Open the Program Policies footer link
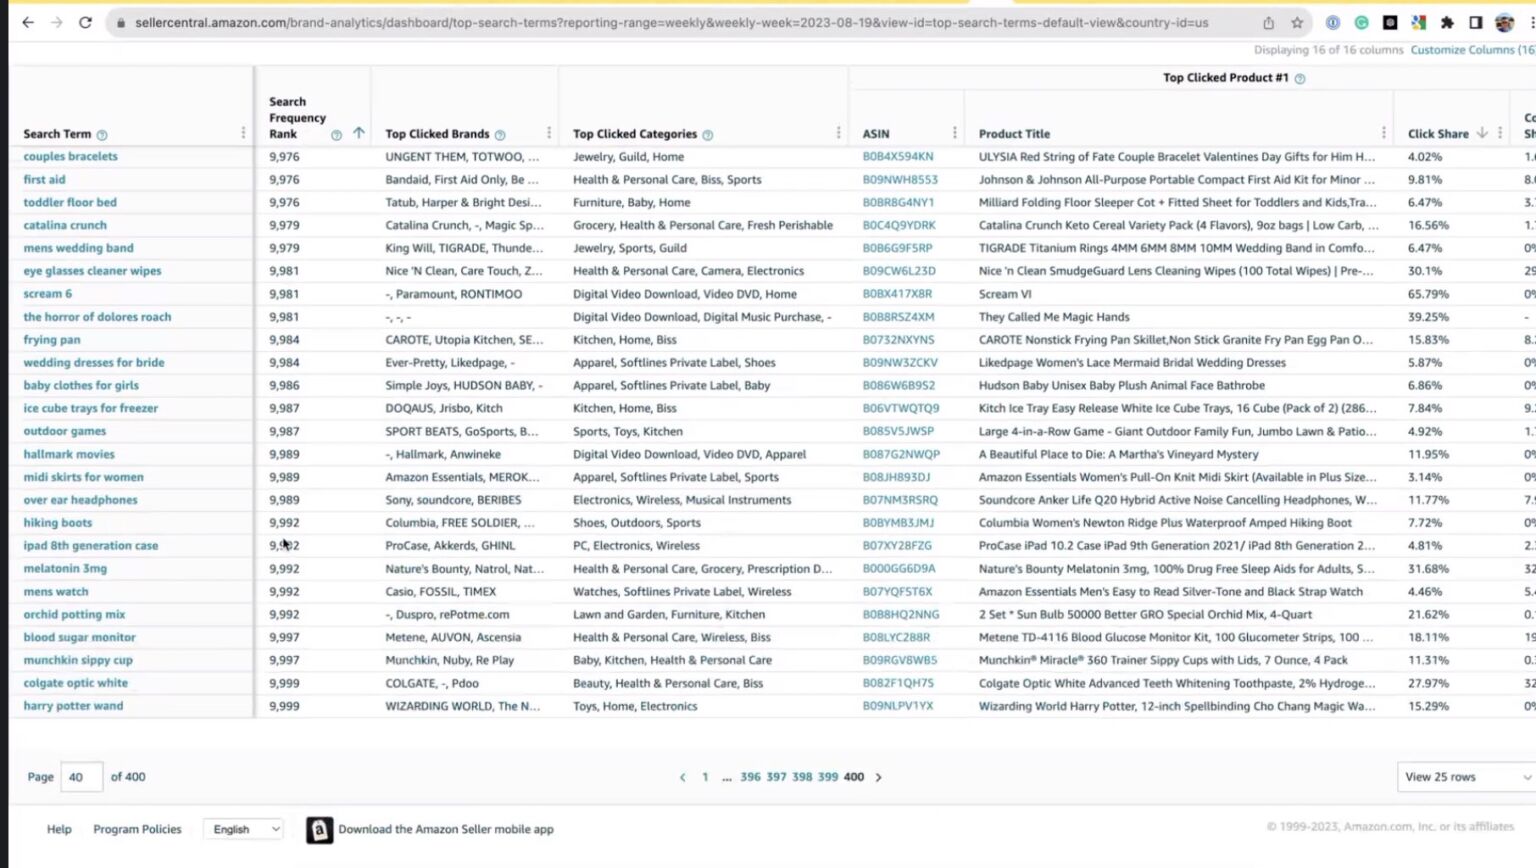This screenshot has height=868, width=1536. pos(137,829)
